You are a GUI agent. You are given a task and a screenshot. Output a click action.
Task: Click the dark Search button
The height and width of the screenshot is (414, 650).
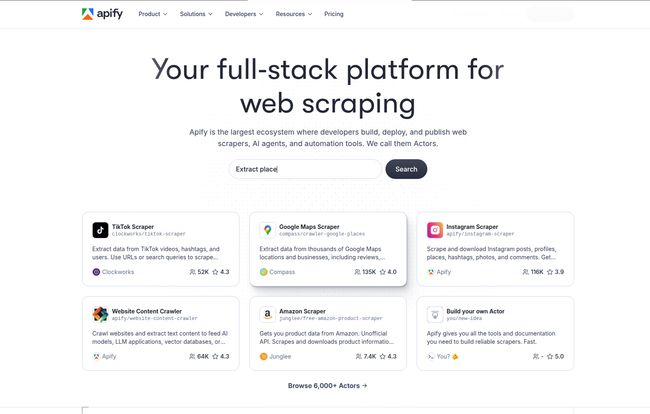pyautogui.click(x=406, y=169)
